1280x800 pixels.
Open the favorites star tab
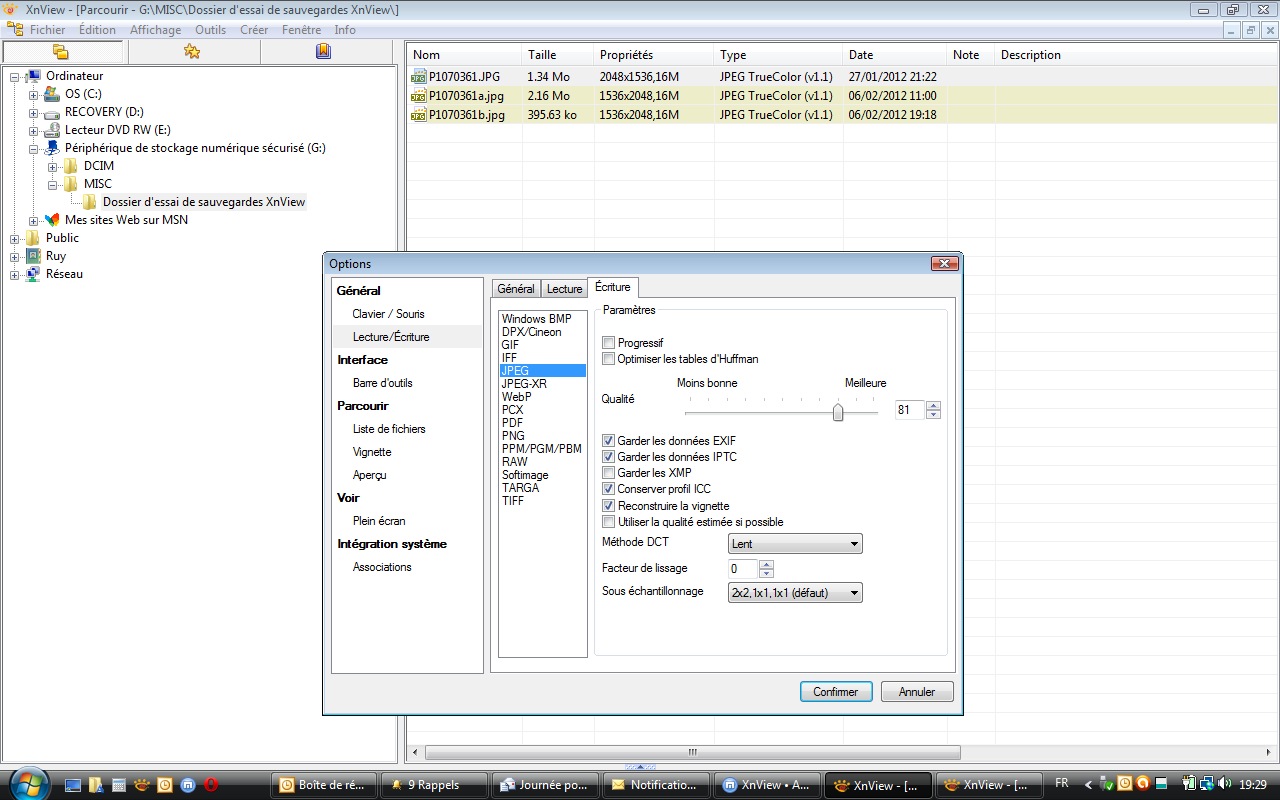192,51
